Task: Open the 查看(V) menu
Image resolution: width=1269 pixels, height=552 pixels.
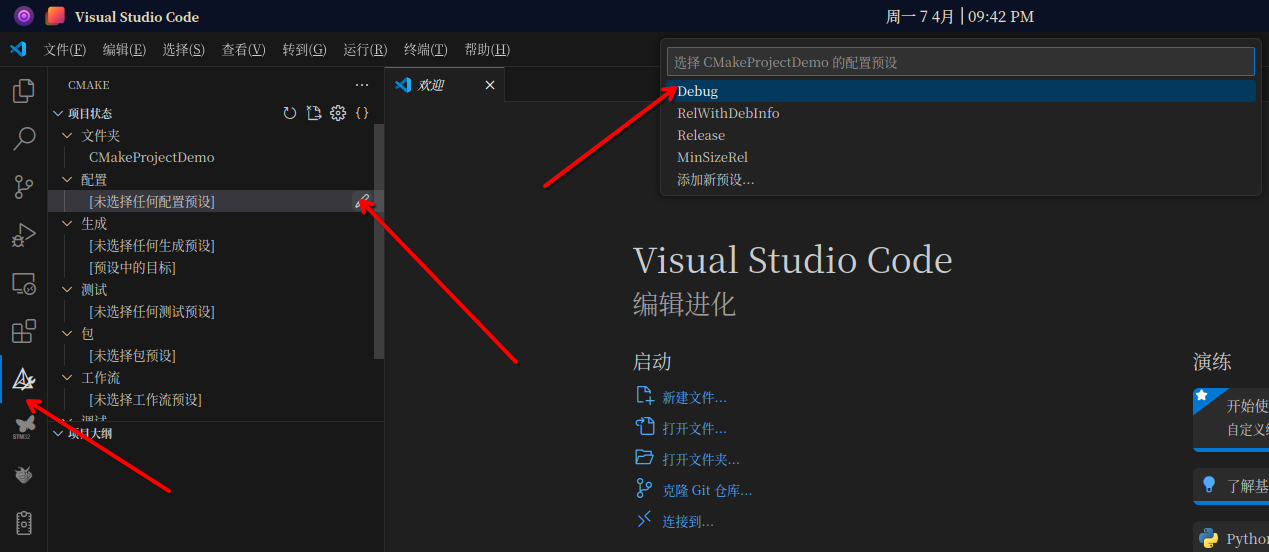Action: coord(244,49)
